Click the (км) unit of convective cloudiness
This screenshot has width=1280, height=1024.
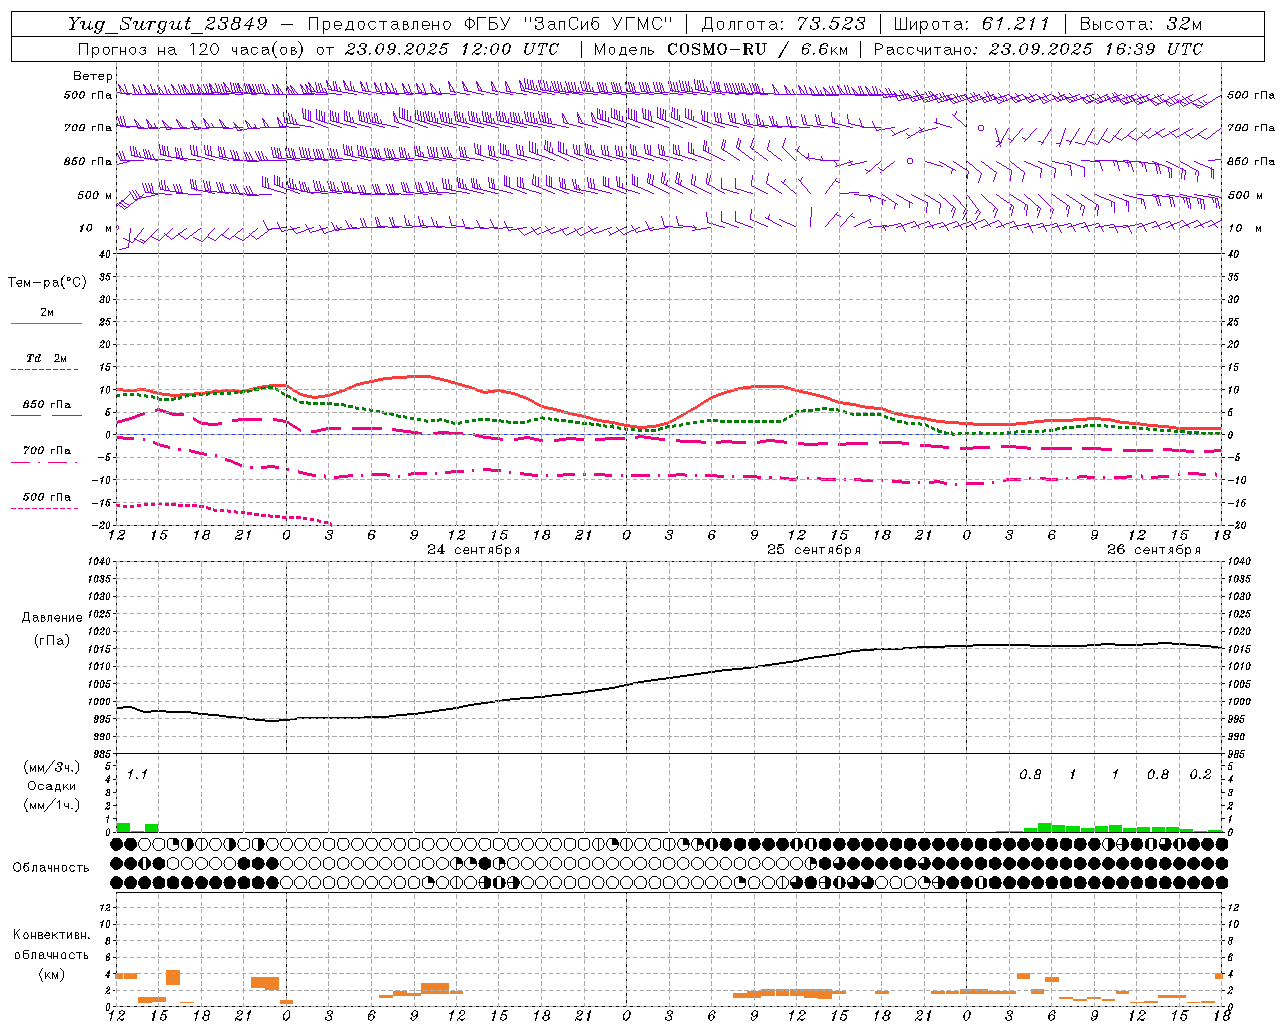click(x=51, y=974)
